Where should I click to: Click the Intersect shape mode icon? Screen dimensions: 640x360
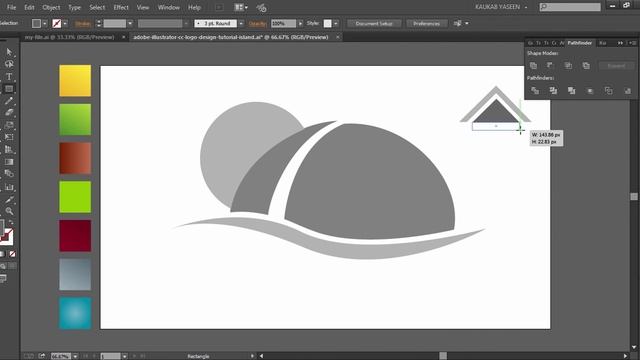pyautogui.click(x=568, y=65)
